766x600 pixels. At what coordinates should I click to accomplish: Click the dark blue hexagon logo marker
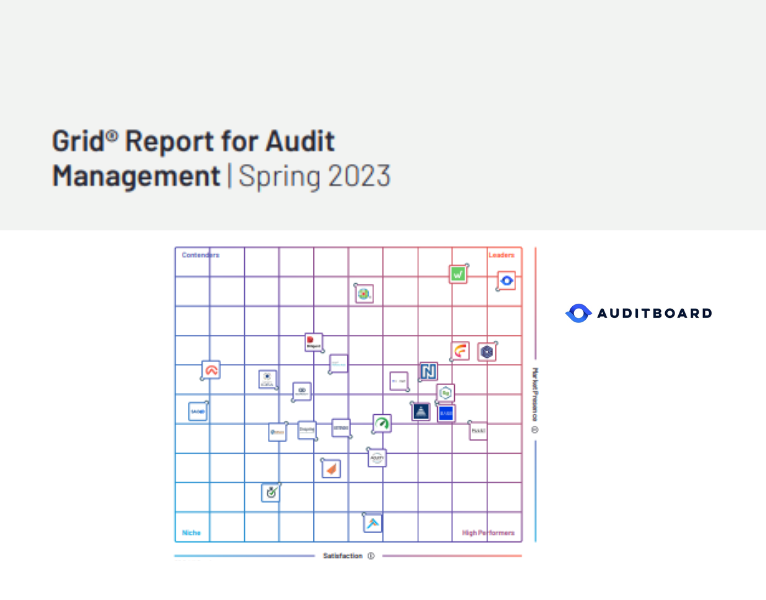point(487,352)
